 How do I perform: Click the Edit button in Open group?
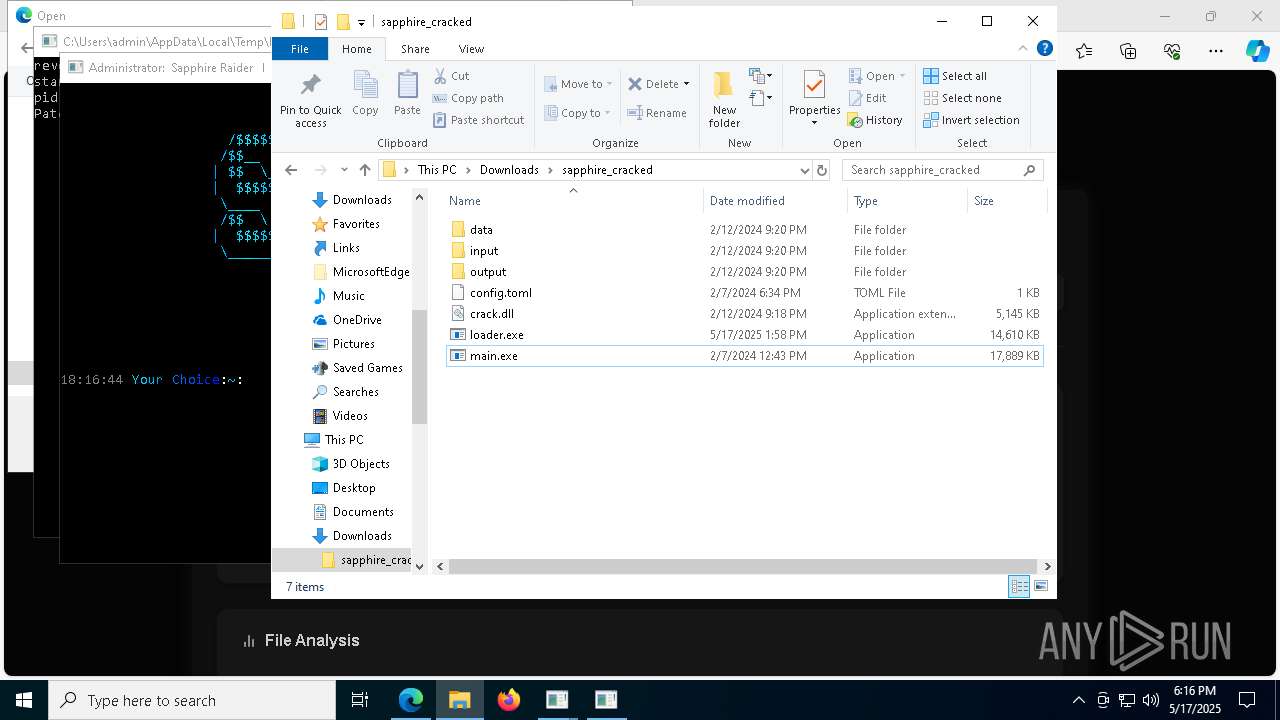tap(867, 98)
